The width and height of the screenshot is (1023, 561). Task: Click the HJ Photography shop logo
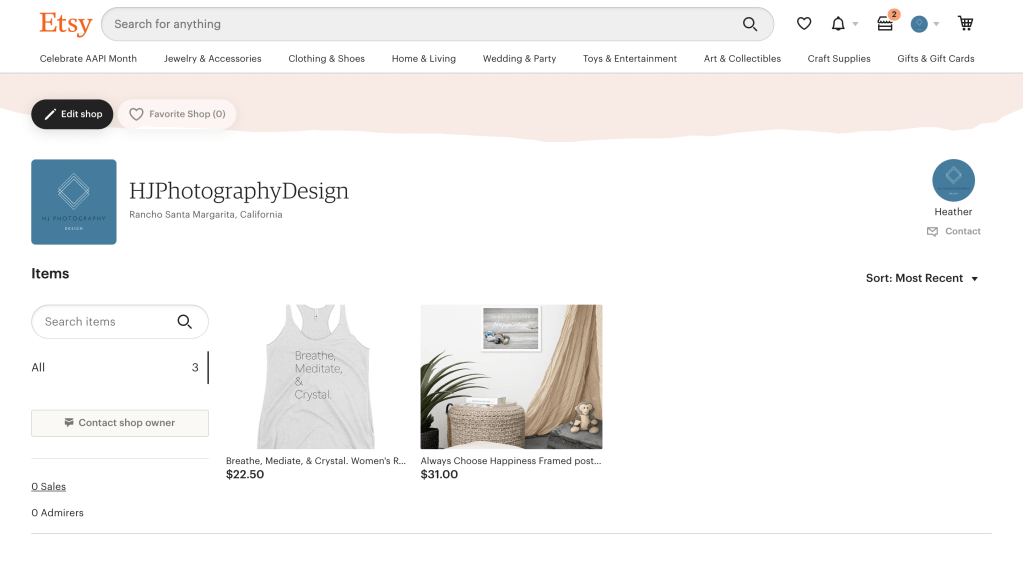click(74, 202)
